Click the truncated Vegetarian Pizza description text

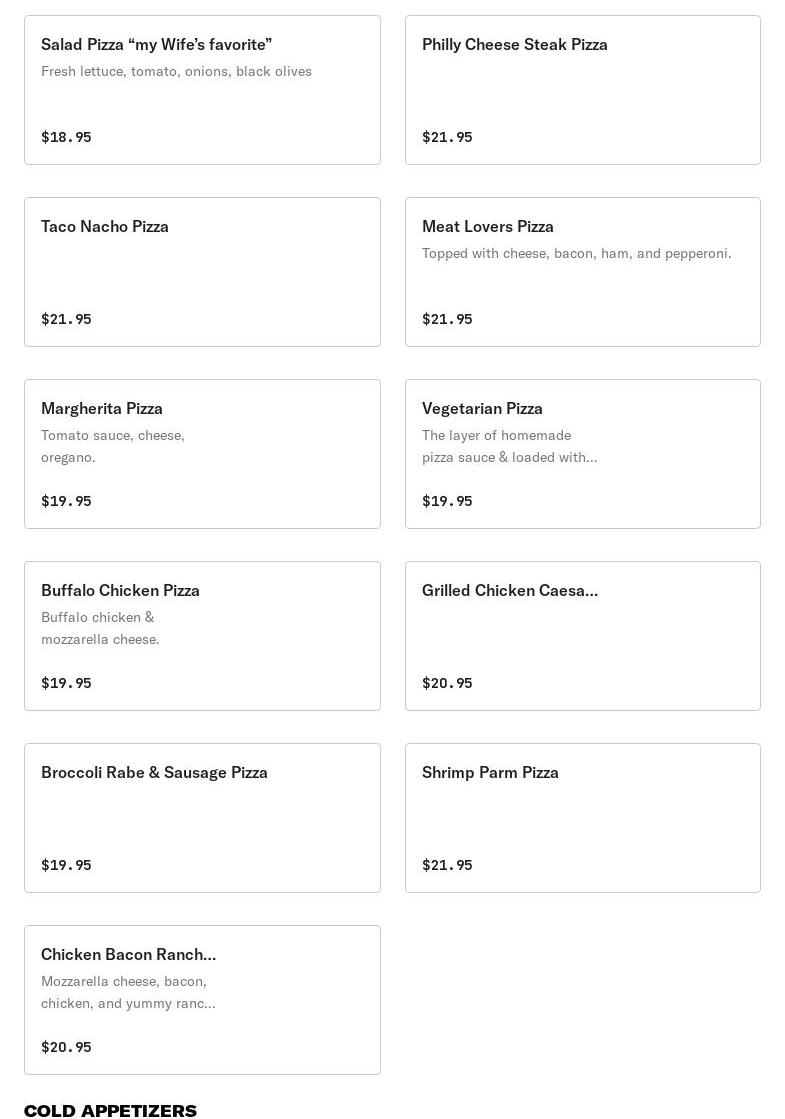click(509, 447)
